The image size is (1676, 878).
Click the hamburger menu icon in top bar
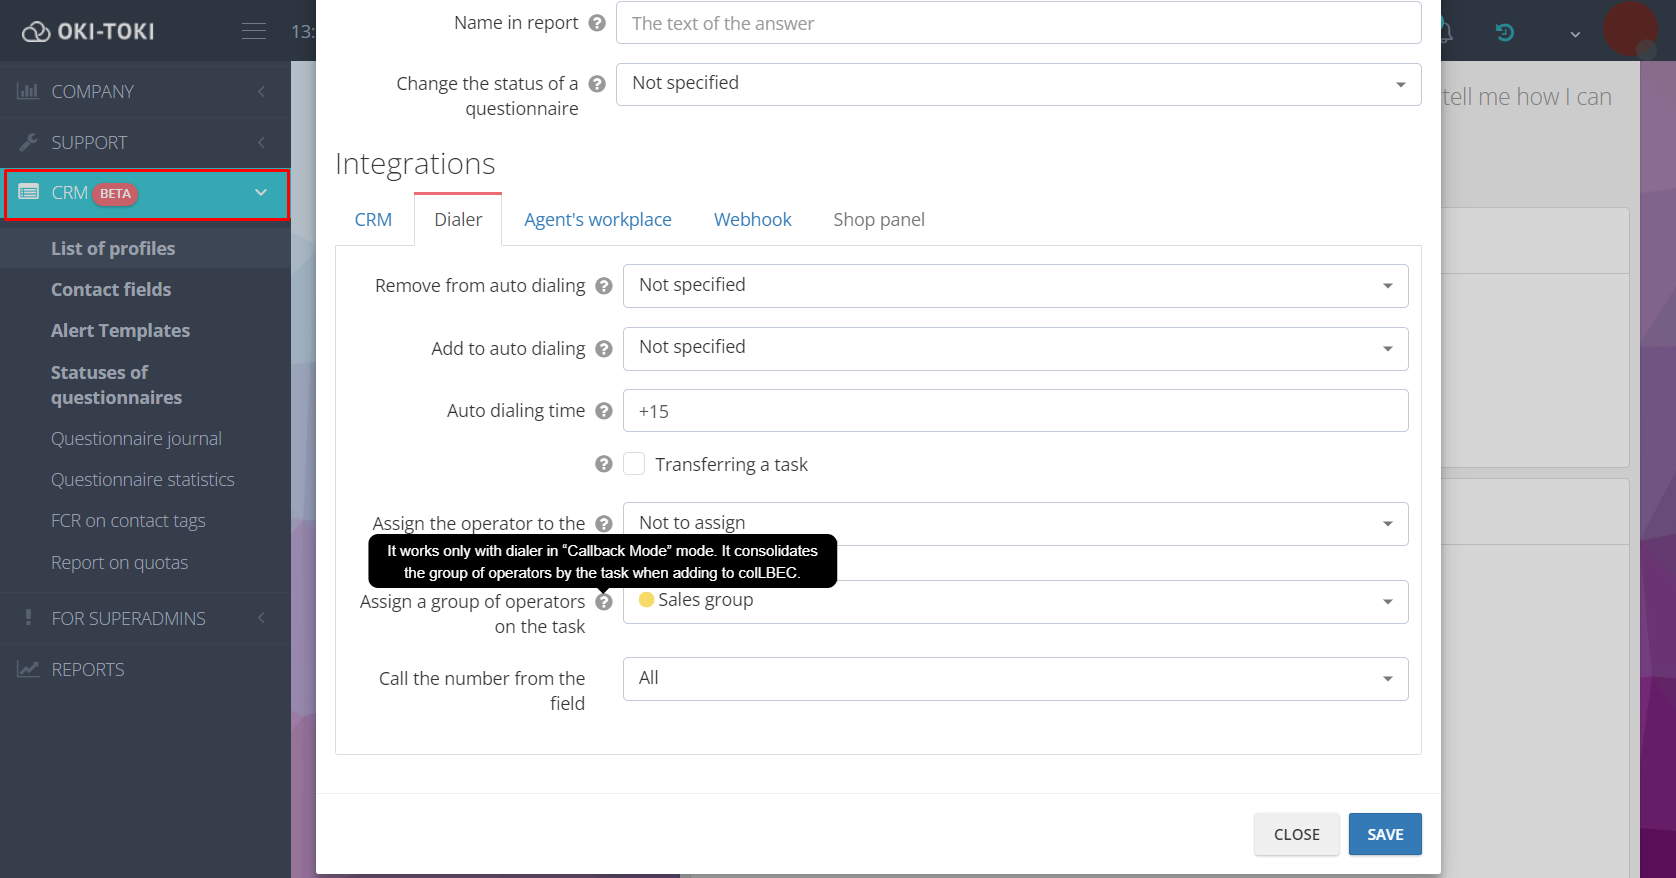pyautogui.click(x=254, y=31)
